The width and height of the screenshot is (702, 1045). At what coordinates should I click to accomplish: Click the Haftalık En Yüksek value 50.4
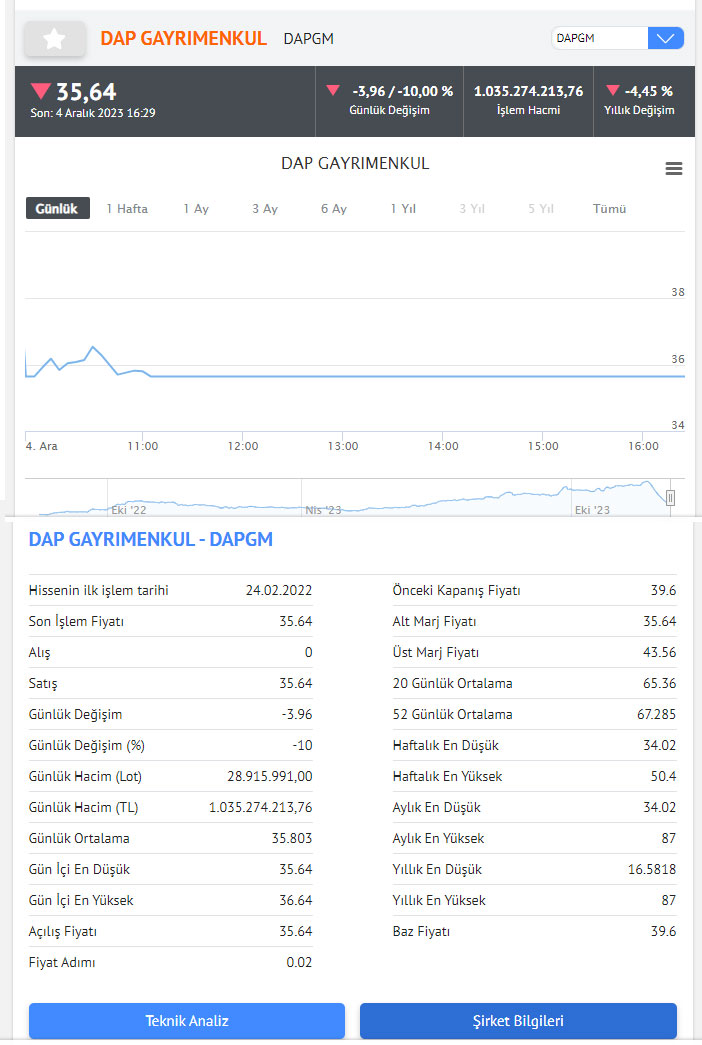(x=663, y=776)
